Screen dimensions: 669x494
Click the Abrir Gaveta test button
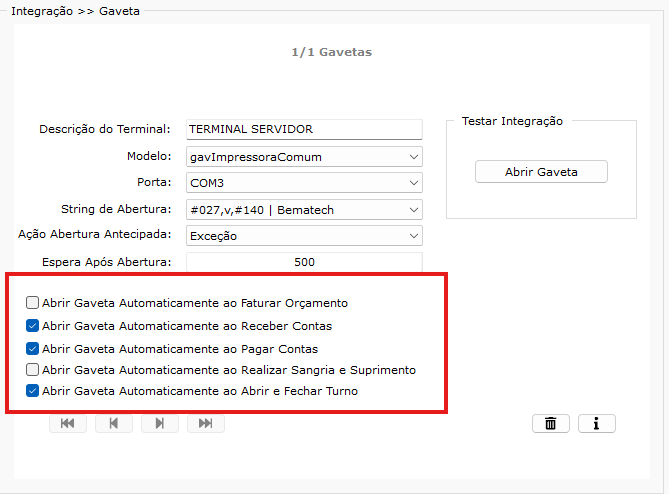tap(541, 172)
